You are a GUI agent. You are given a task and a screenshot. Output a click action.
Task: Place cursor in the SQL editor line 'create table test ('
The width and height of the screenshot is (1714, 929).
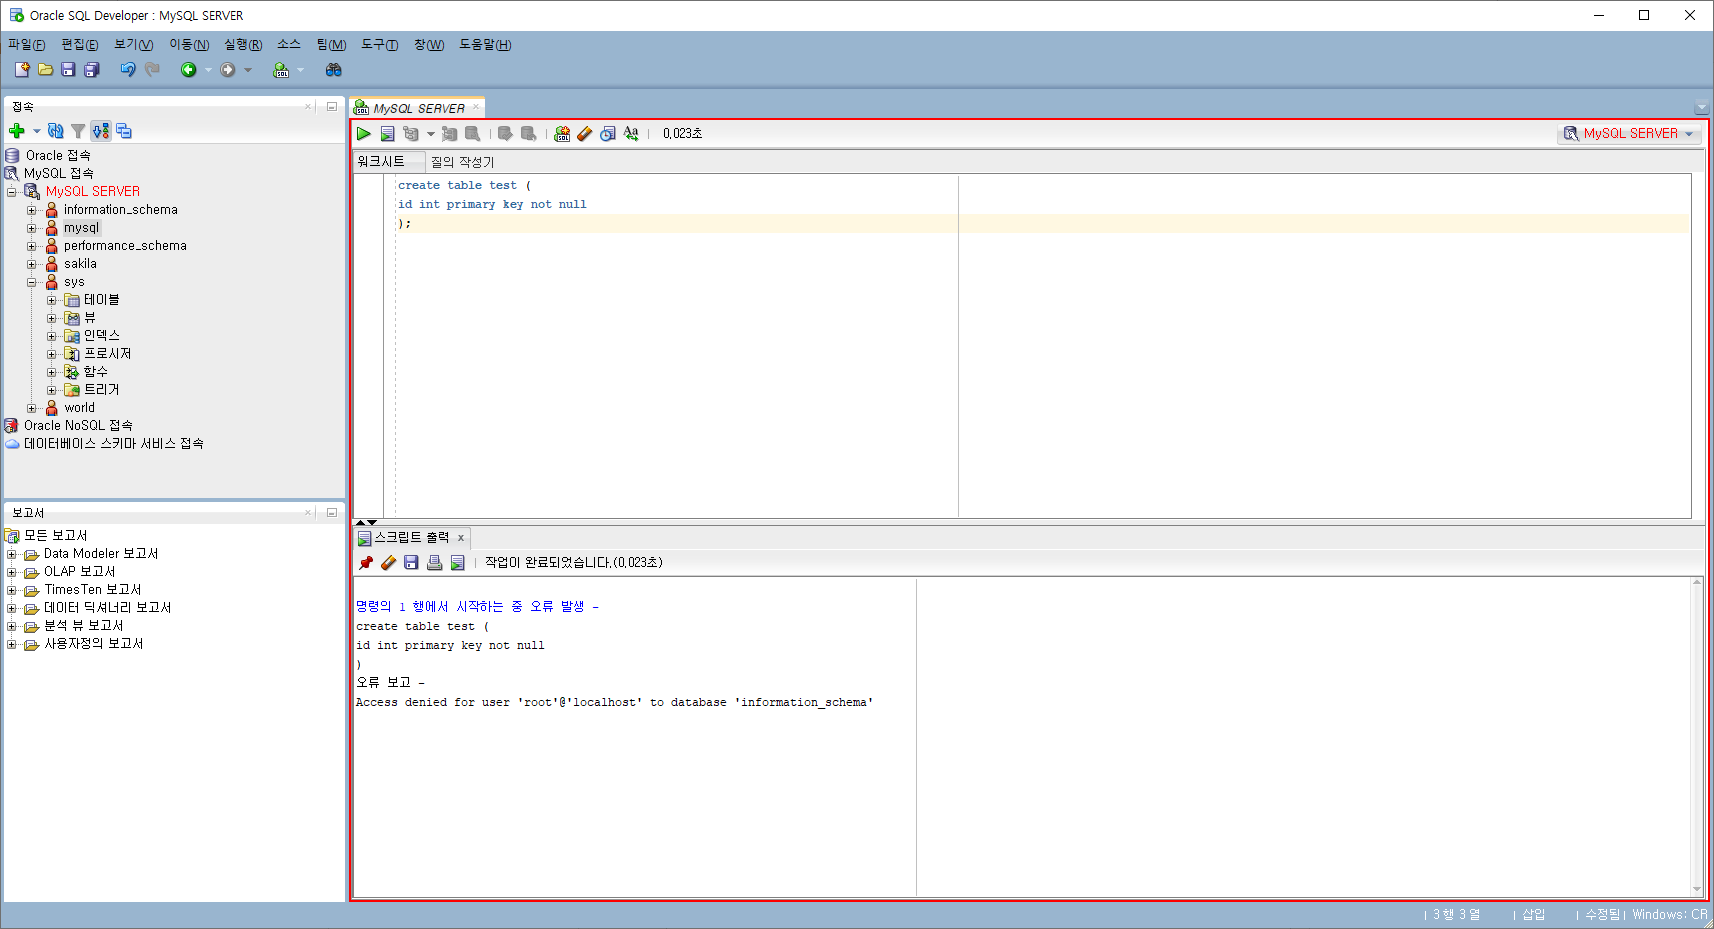pyautogui.click(x=464, y=185)
